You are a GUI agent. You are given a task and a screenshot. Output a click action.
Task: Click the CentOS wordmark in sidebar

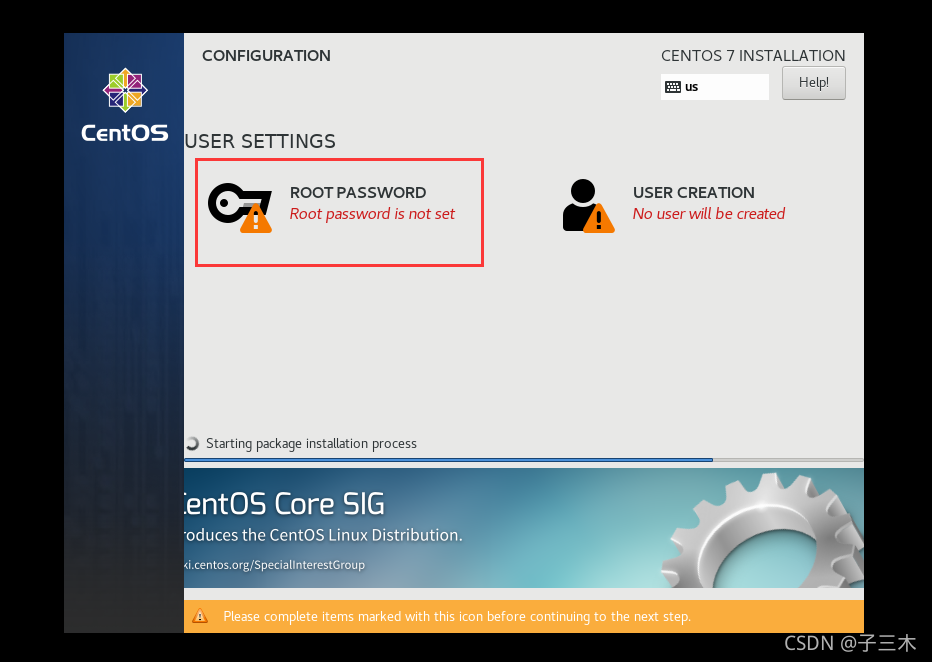point(125,133)
